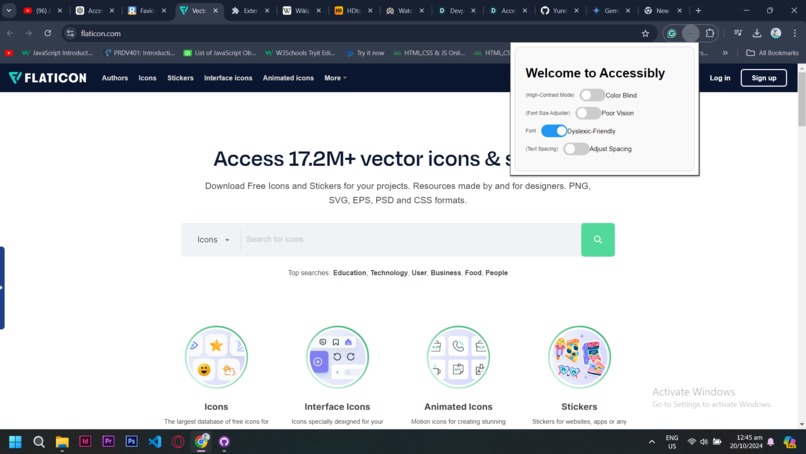
Task: Open Icons in Flaticon navigation
Action: (147, 78)
